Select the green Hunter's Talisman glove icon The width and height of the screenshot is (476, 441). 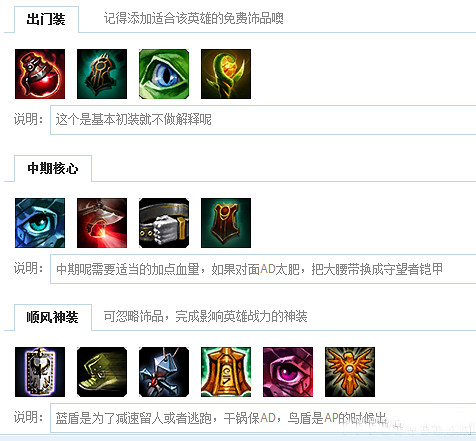pyautogui.click(x=102, y=74)
